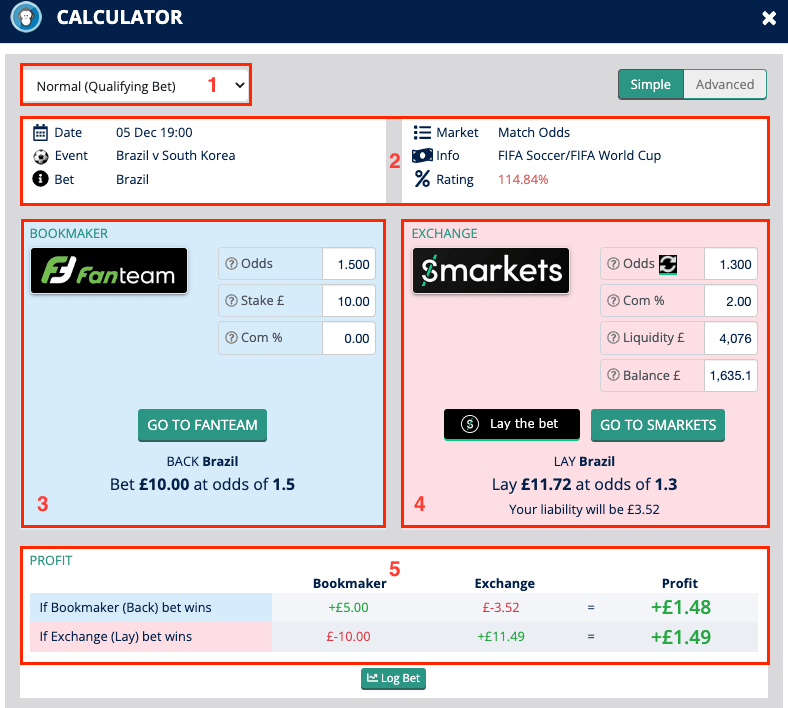Open help icon beside Balance £
The image size is (788, 708).
click(x=613, y=375)
